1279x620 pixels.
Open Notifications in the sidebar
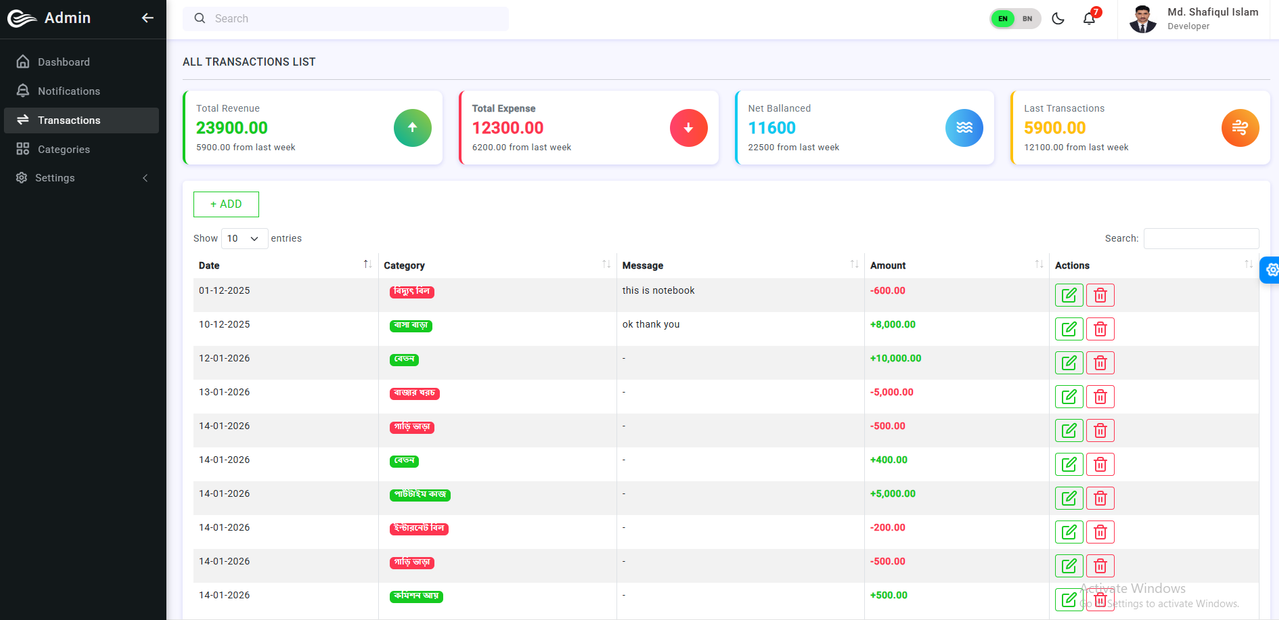[x=81, y=91]
